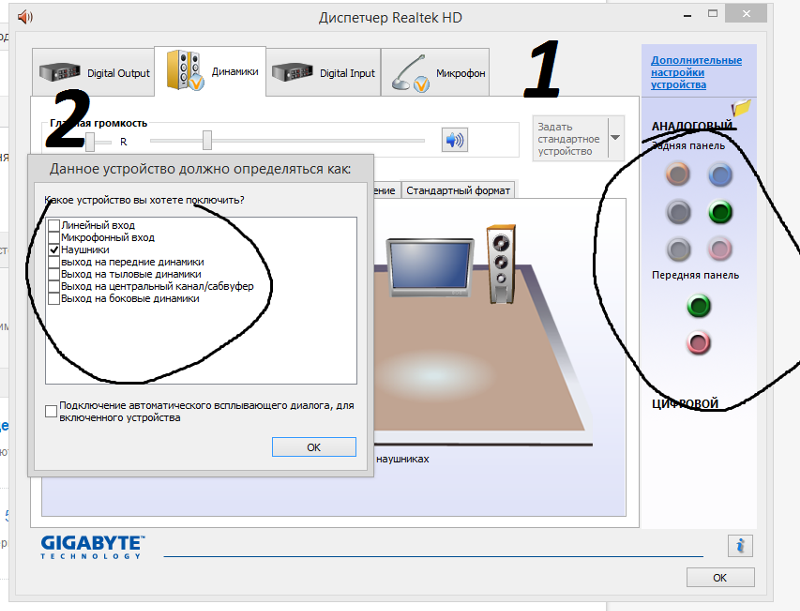This screenshot has height=611, width=800.
Task: Click the blue rear panel audio jack
Action: tap(720, 175)
